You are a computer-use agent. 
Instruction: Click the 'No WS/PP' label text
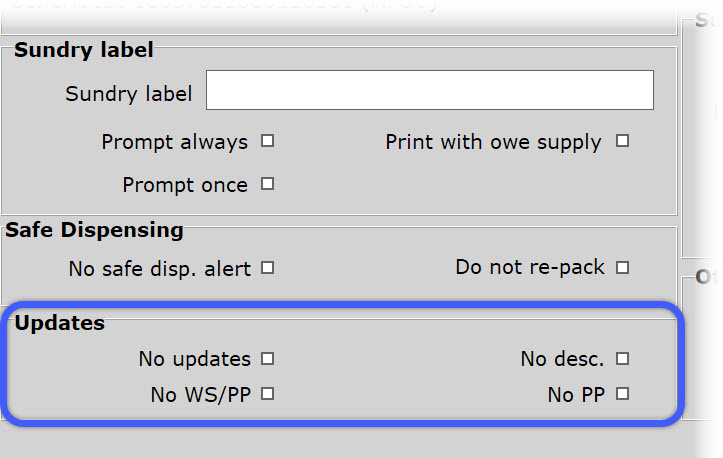tap(200, 395)
